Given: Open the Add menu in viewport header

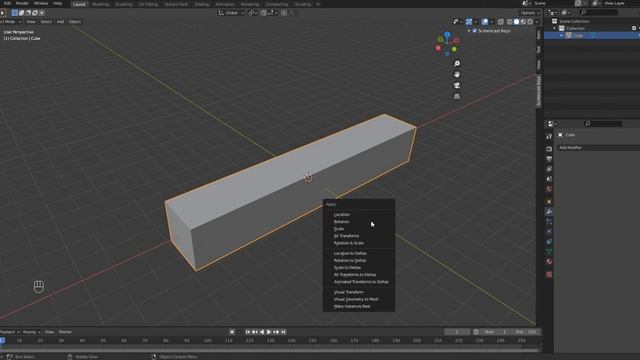Looking at the screenshot, I should (x=60, y=22).
